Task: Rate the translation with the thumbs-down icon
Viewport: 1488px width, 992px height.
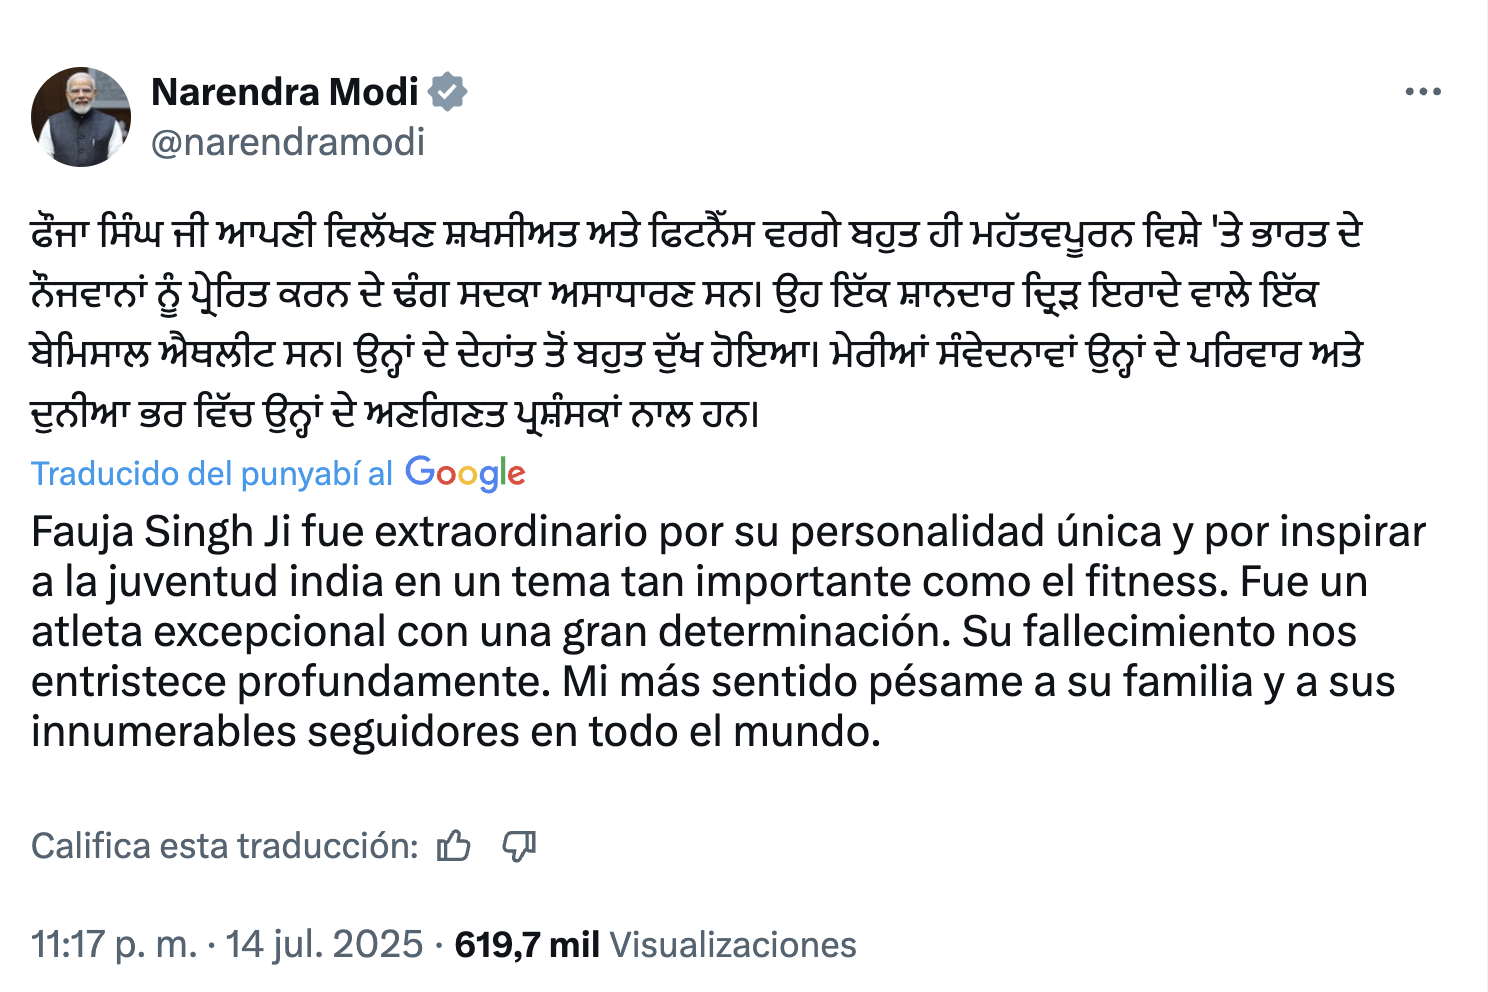Action: click(519, 846)
